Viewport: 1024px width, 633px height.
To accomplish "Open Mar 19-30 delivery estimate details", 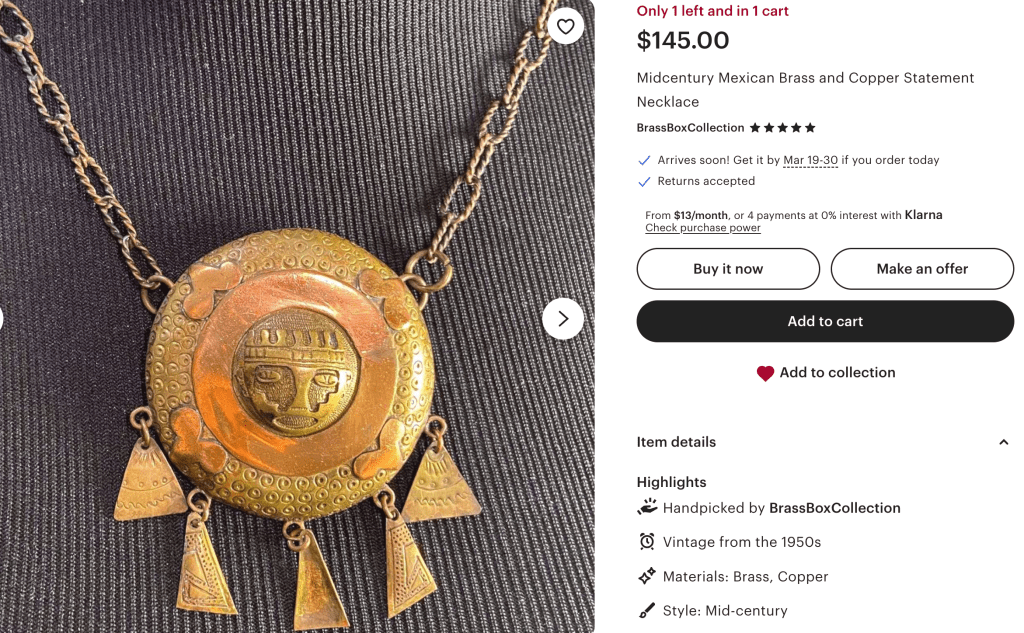I will (x=810, y=160).
